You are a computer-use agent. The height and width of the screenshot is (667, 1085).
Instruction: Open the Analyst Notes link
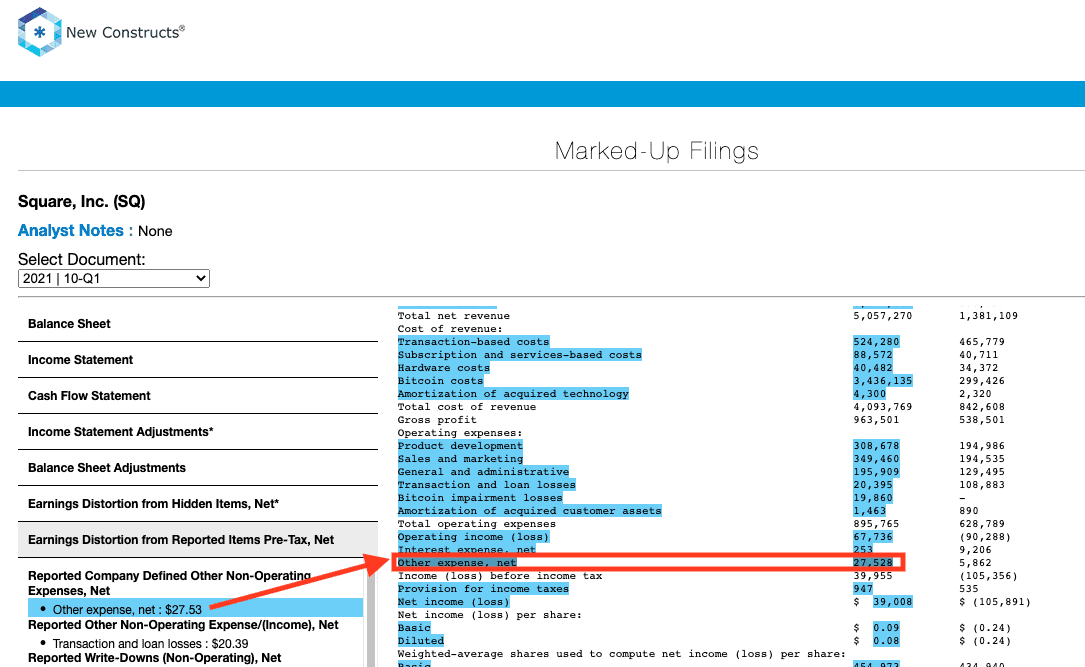click(x=71, y=230)
